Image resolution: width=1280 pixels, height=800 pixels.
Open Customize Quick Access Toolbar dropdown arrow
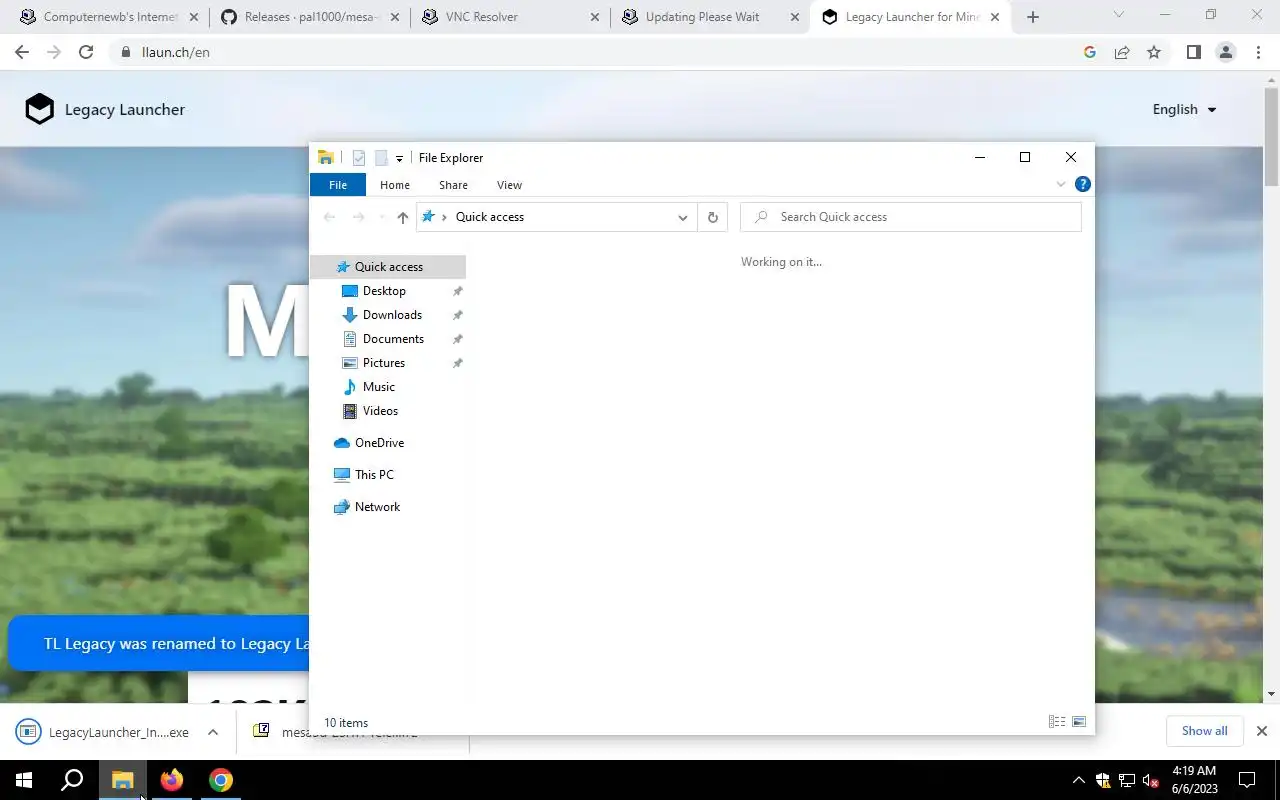click(399, 158)
